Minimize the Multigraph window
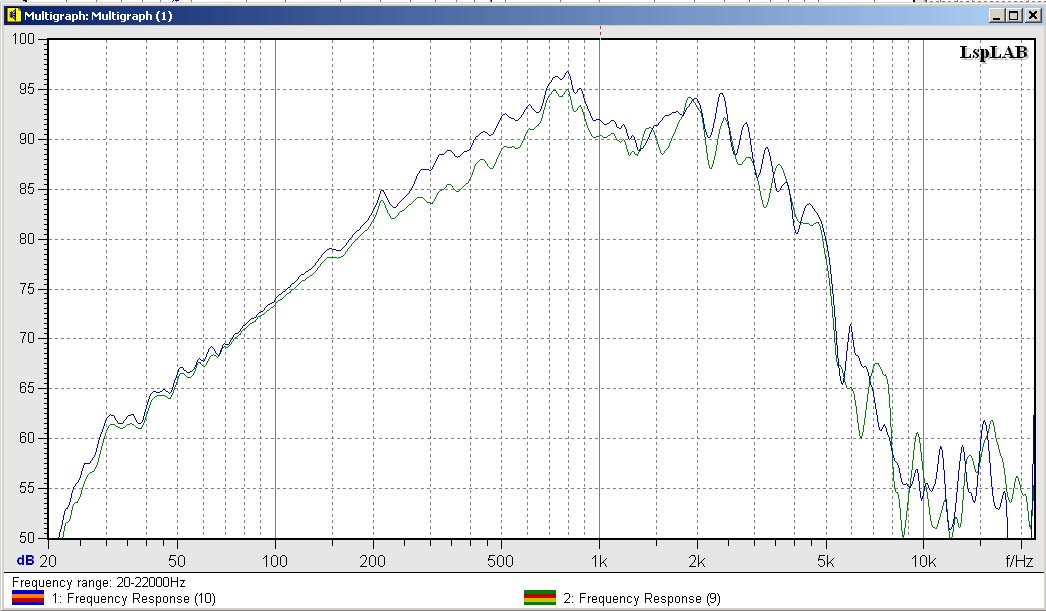The width and height of the screenshot is (1046, 611). click(997, 15)
